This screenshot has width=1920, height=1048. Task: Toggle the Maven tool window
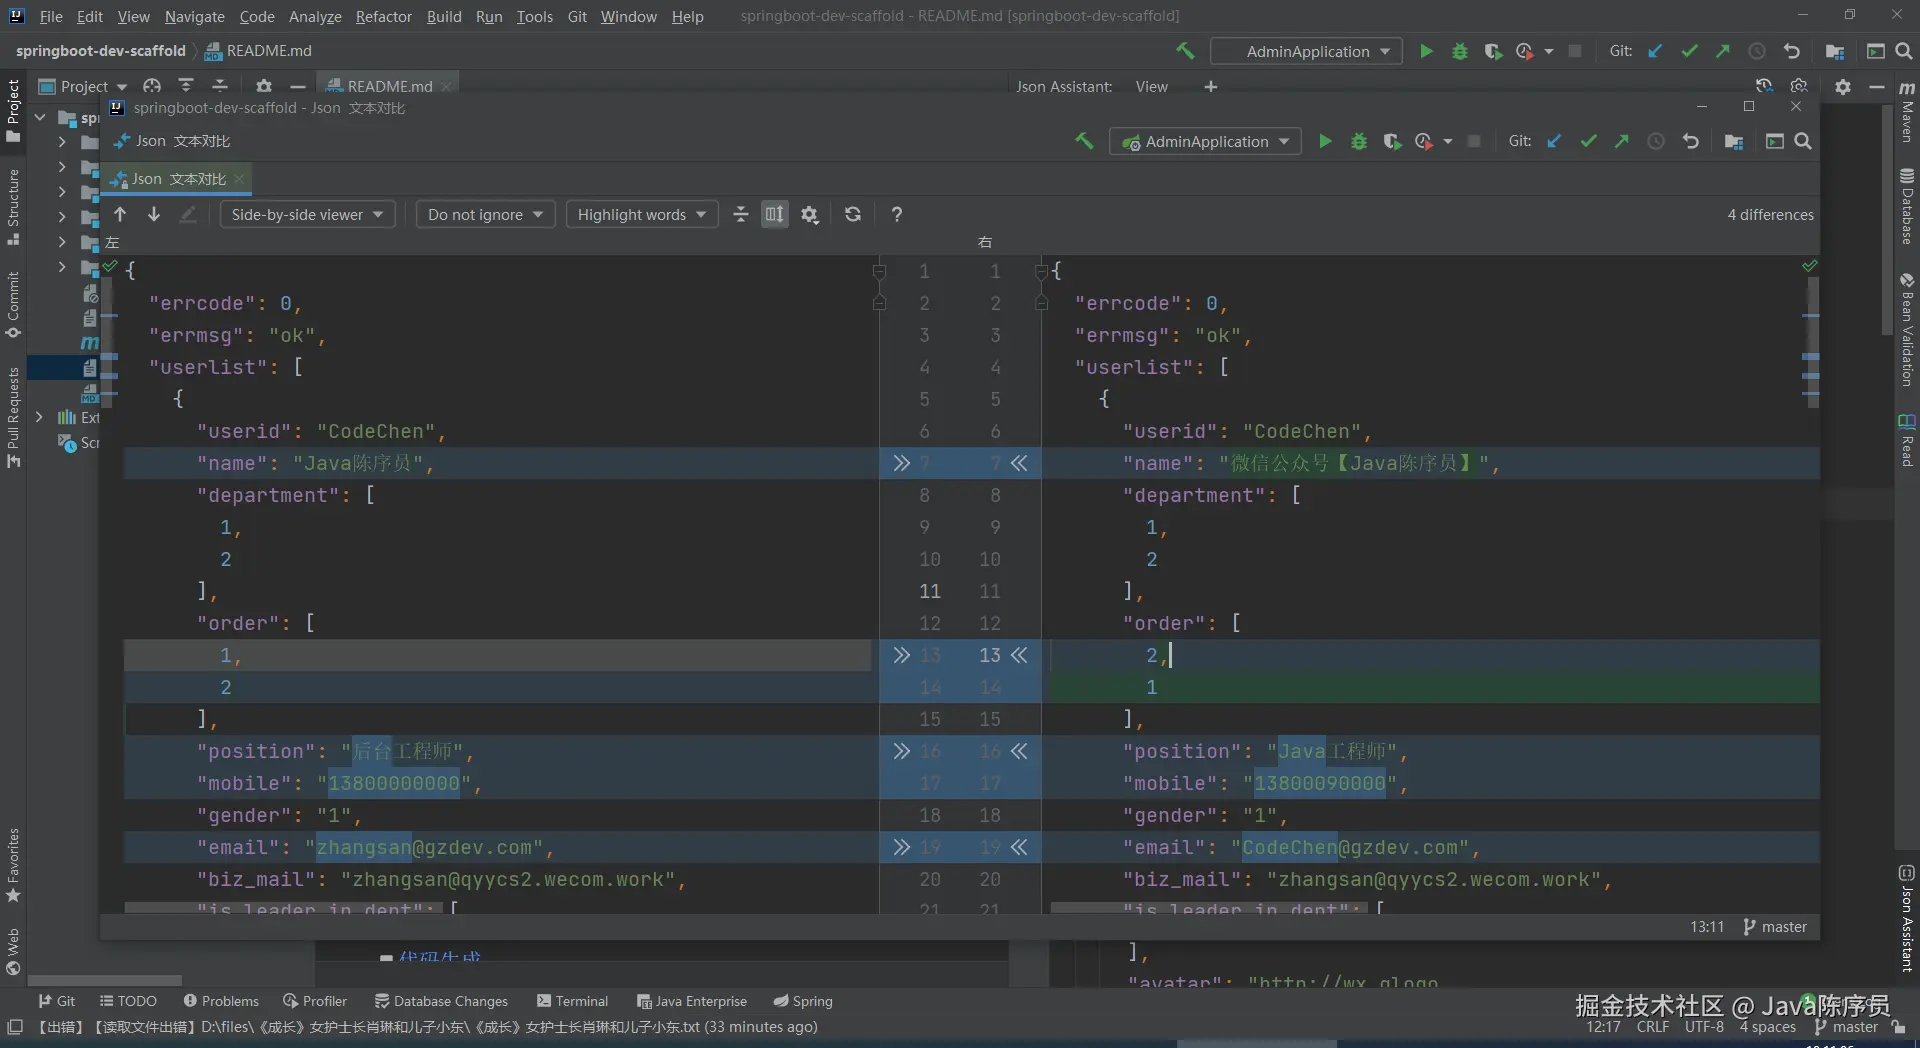click(x=1907, y=112)
